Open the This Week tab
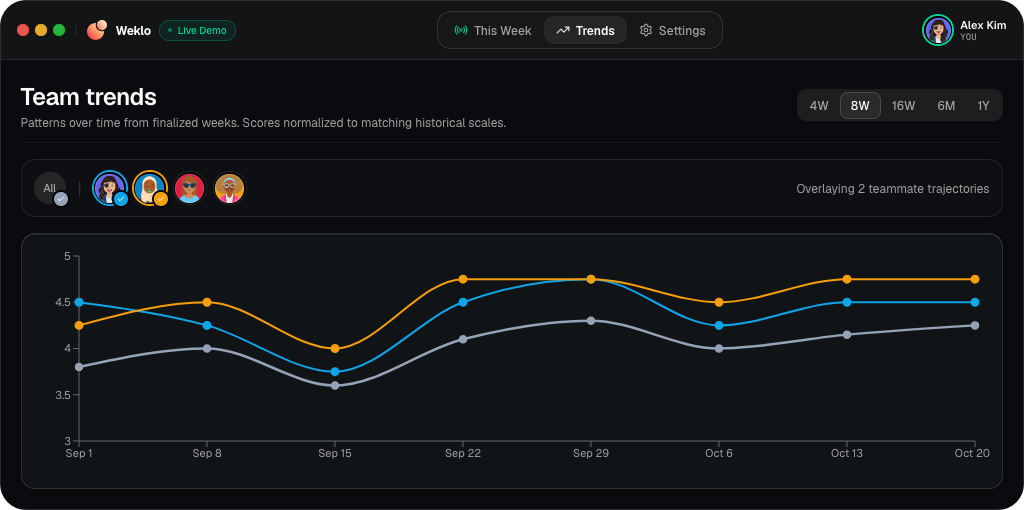Viewport: 1024px width, 510px height. click(493, 31)
